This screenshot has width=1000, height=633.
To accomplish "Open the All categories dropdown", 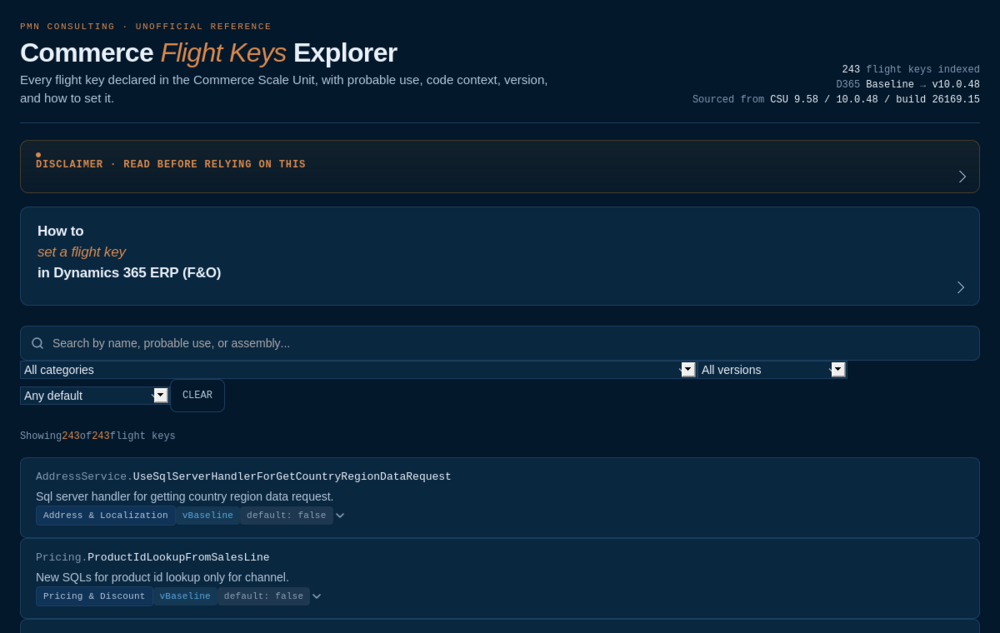I will tap(358, 370).
